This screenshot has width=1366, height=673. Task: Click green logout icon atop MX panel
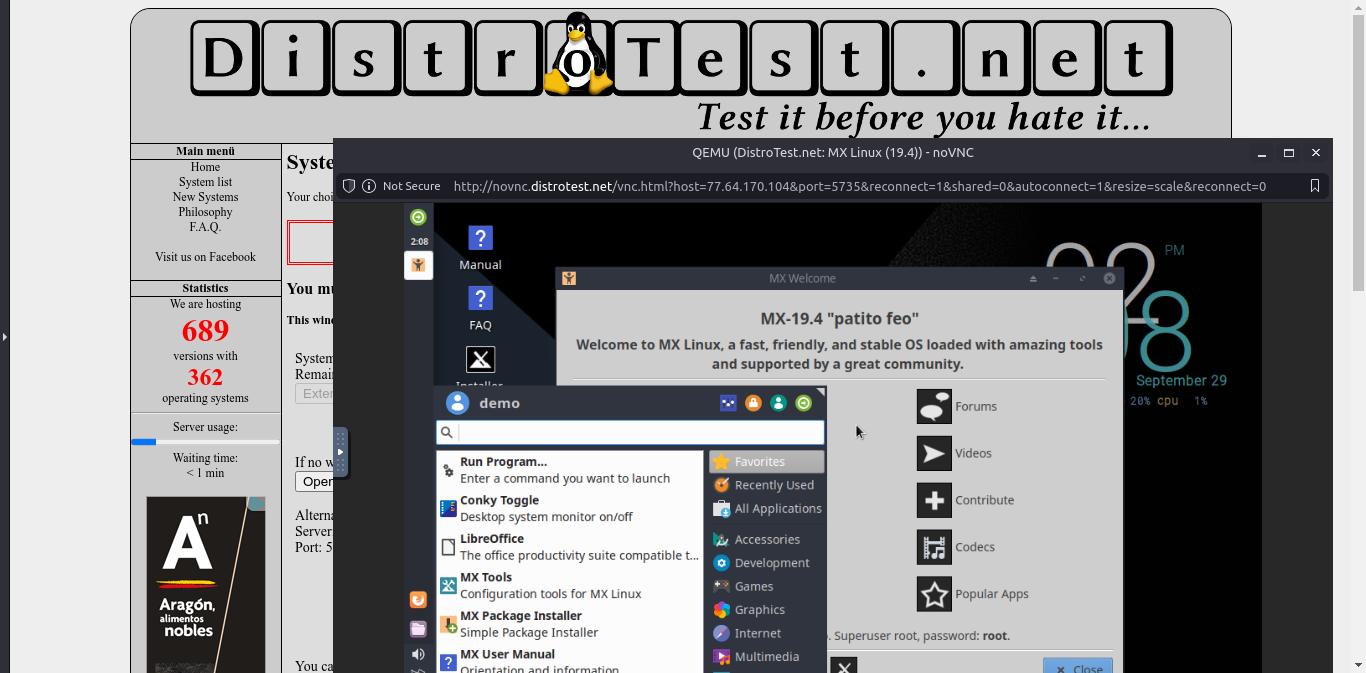click(418, 217)
